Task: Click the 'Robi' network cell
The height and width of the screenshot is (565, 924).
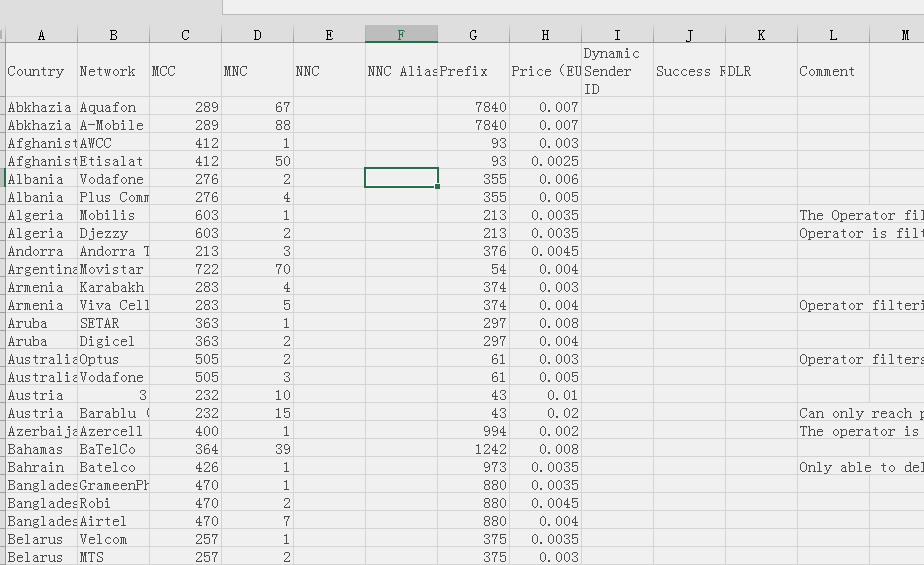Action: click(113, 503)
